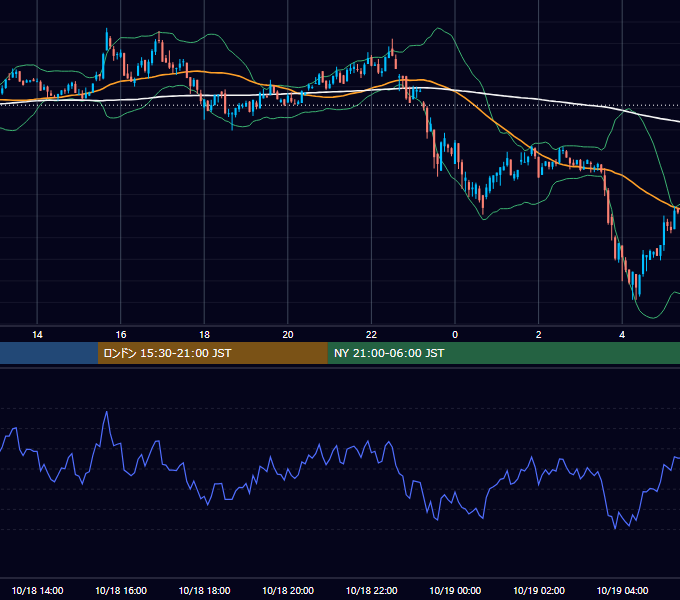This screenshot has height=600, width=680.
Task: Click the 10/18 14:00 time label
Action: [x=37, y=590]
